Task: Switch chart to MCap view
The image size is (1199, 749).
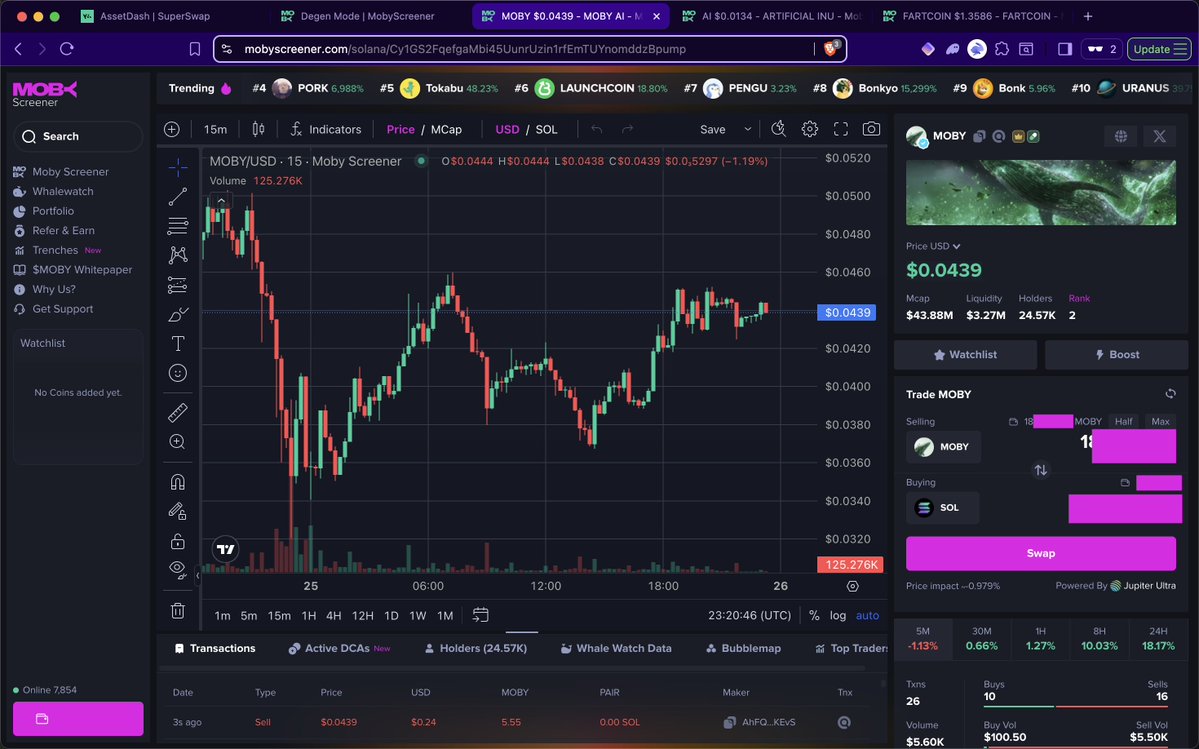Action: pos(447,129)
